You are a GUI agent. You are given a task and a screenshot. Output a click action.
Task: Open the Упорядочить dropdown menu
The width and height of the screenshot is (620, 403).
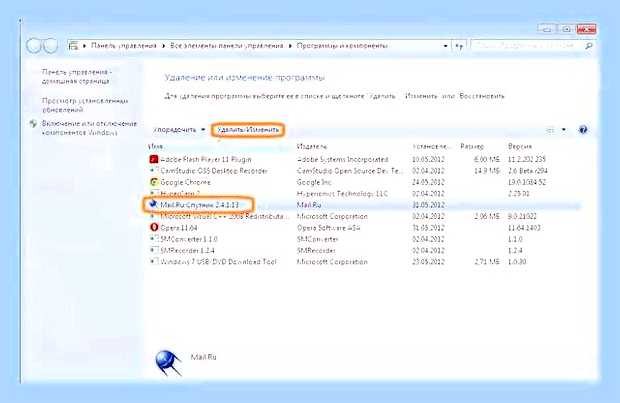pos(179,130)
